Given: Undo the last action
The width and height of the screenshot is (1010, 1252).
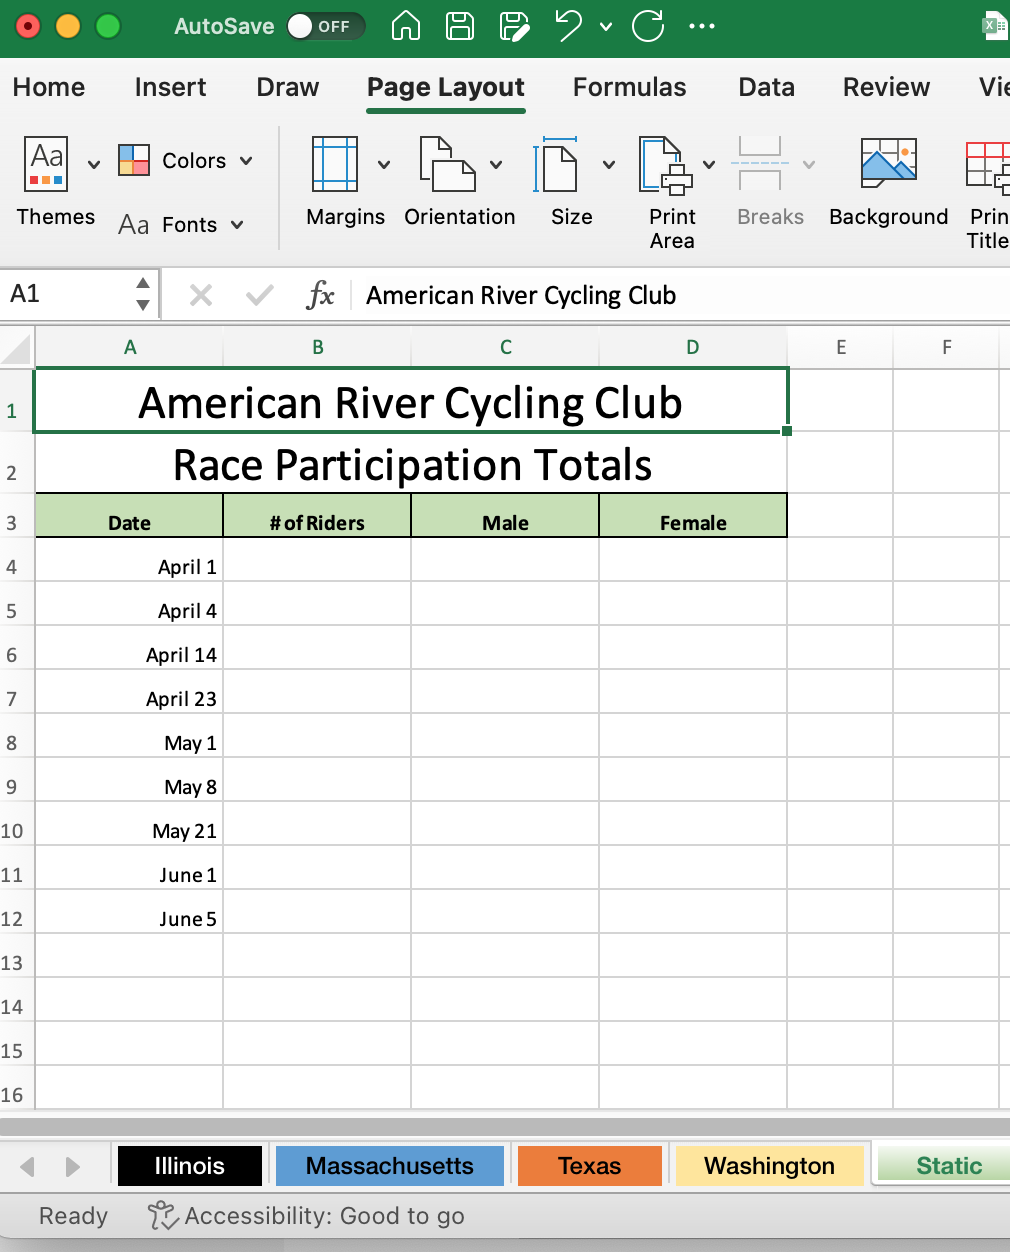Looking at the screenshot, I should [567, 26].
